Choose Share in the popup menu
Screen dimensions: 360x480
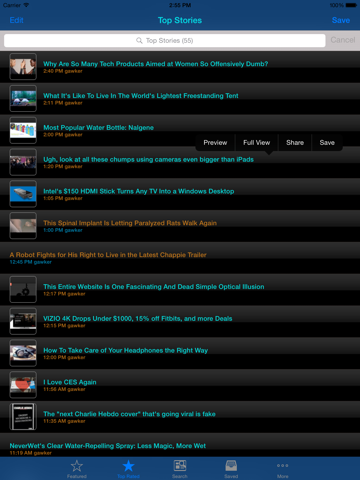pyautogui.click(x=295, y=143)
